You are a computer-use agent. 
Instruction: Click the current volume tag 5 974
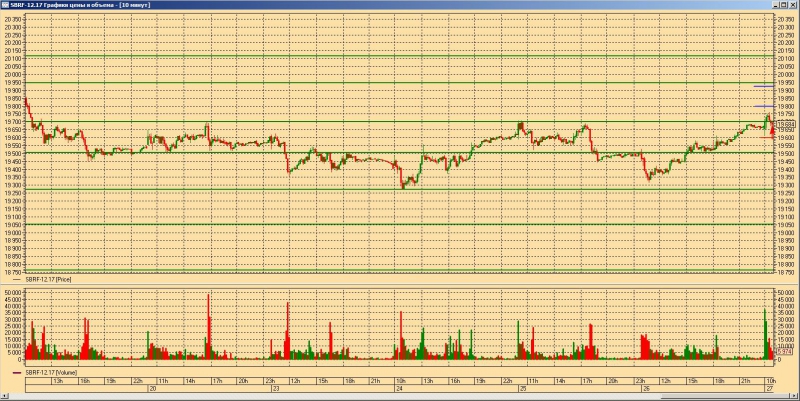[784, 352]
